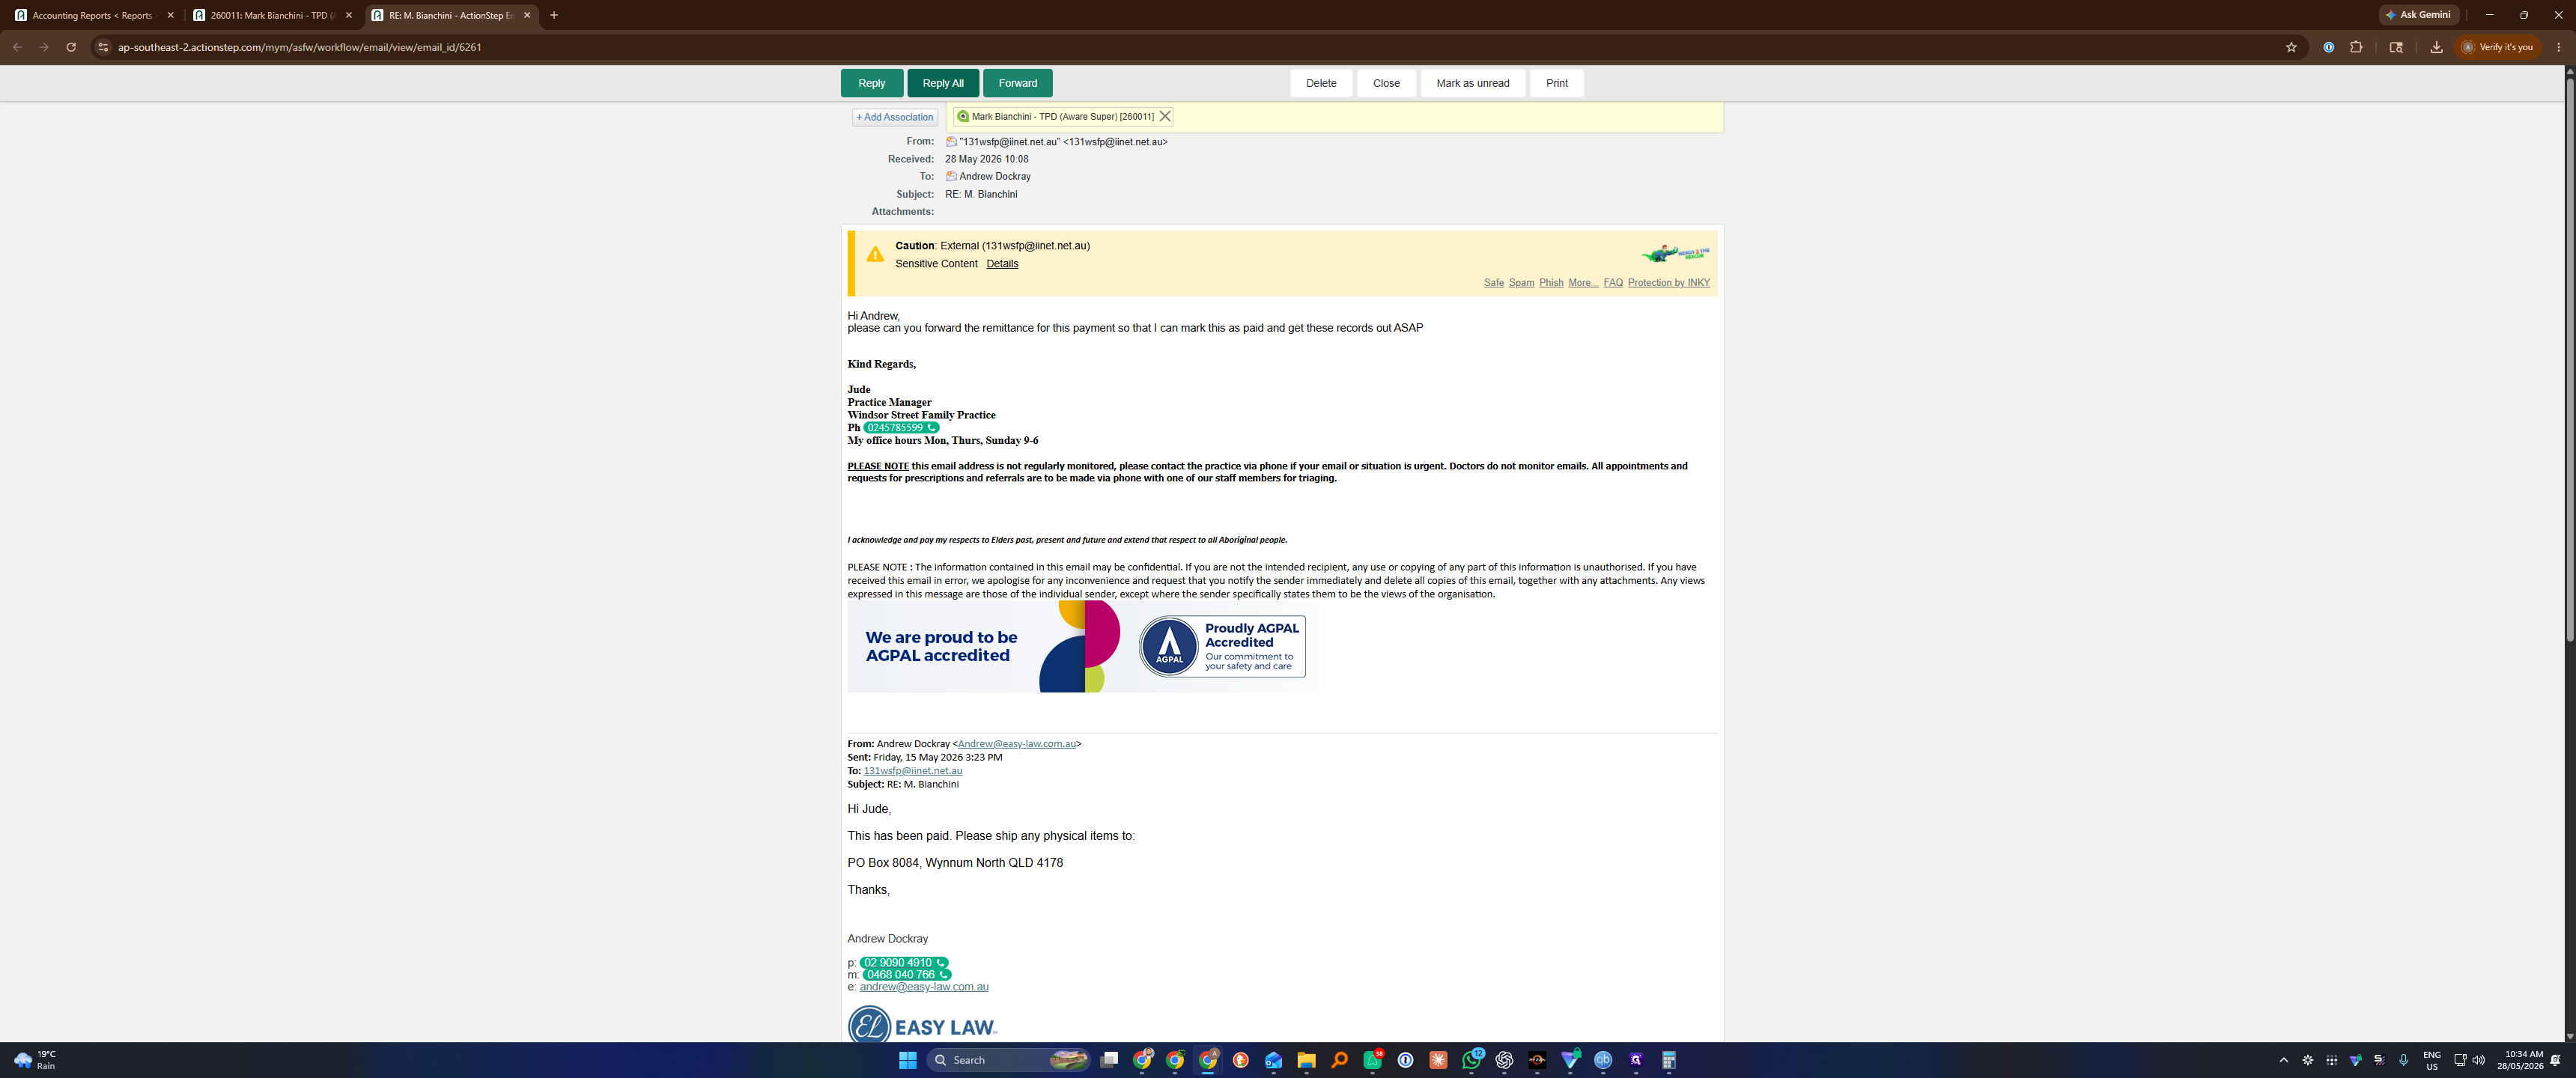Print the email
This screenshot has height=1078, width=2576.
point(1556,83)
